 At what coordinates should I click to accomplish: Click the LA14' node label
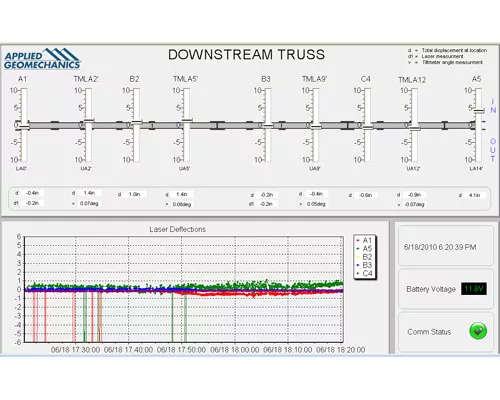pos(476,169)
